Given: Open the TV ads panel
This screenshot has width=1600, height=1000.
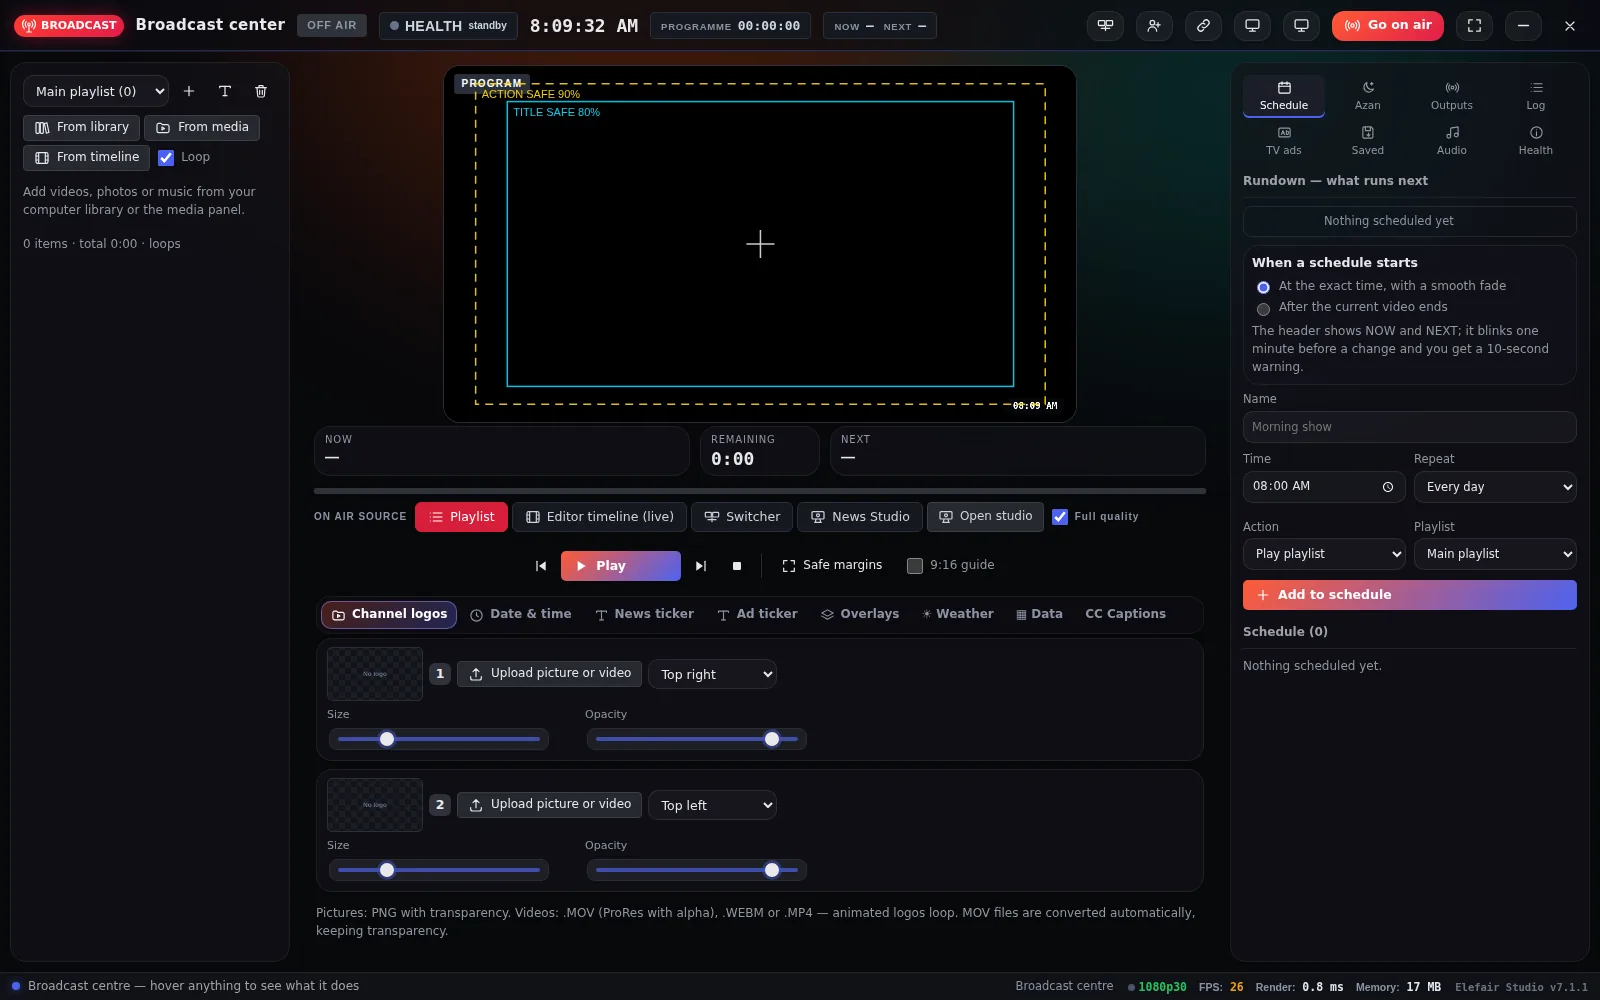Looking at the screenshot, I should (1284, 141).
